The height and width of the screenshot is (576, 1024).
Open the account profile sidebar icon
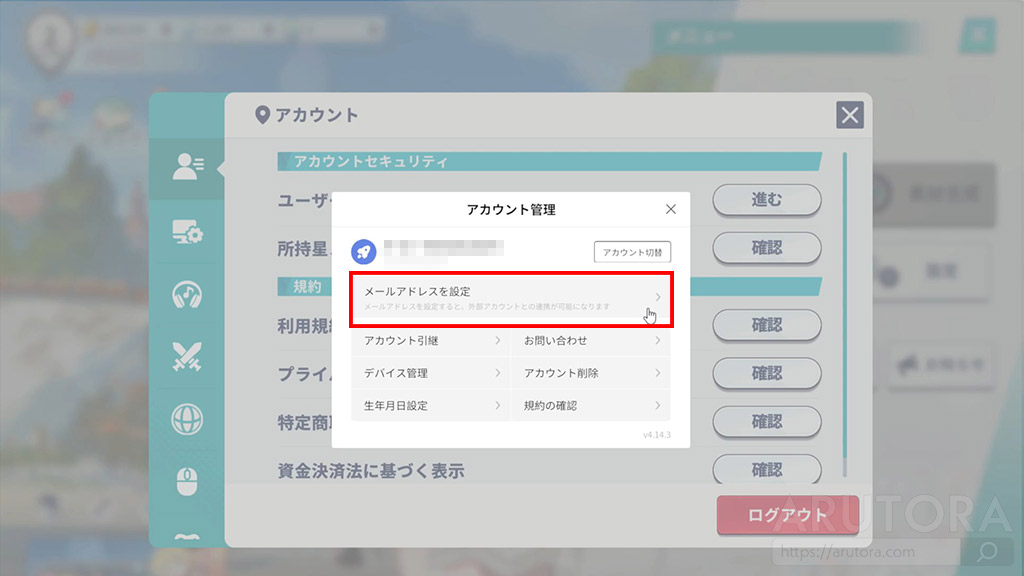[187, 167]
